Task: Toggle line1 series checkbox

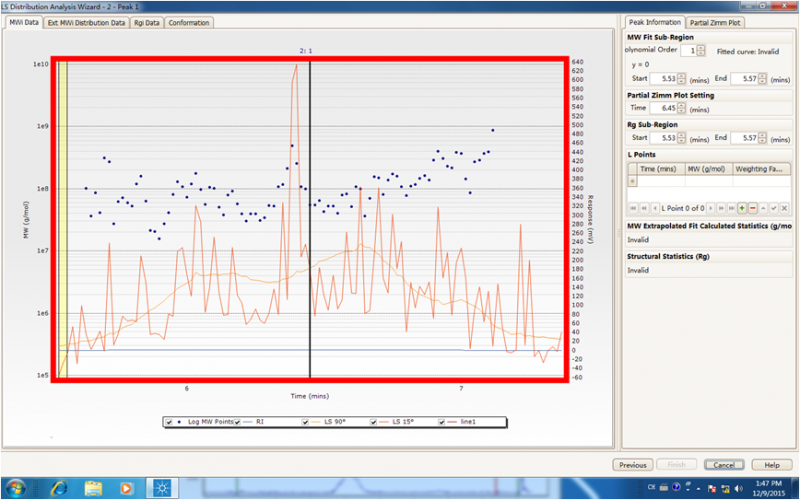Action: (441, 422)
